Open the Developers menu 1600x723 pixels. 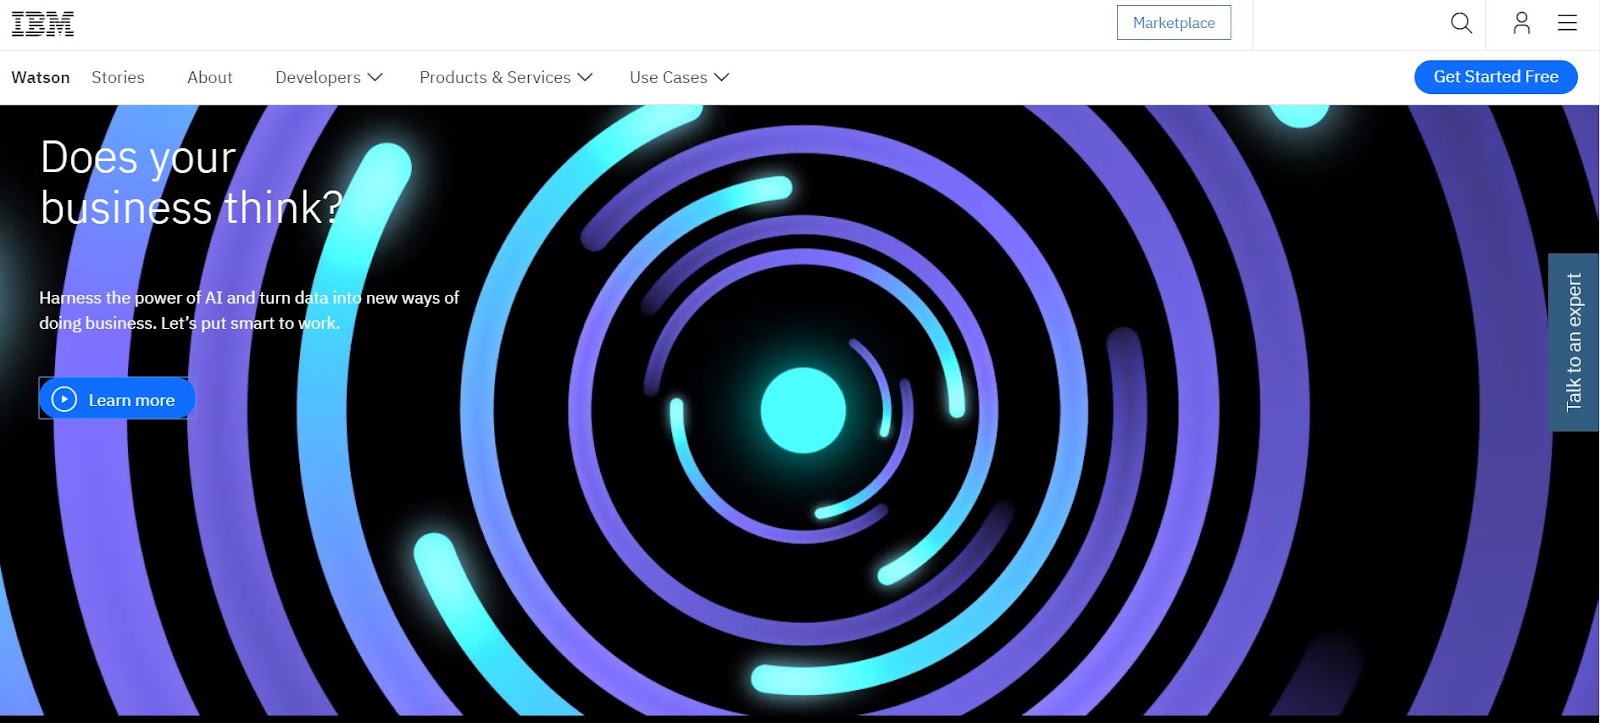[329, 77]
